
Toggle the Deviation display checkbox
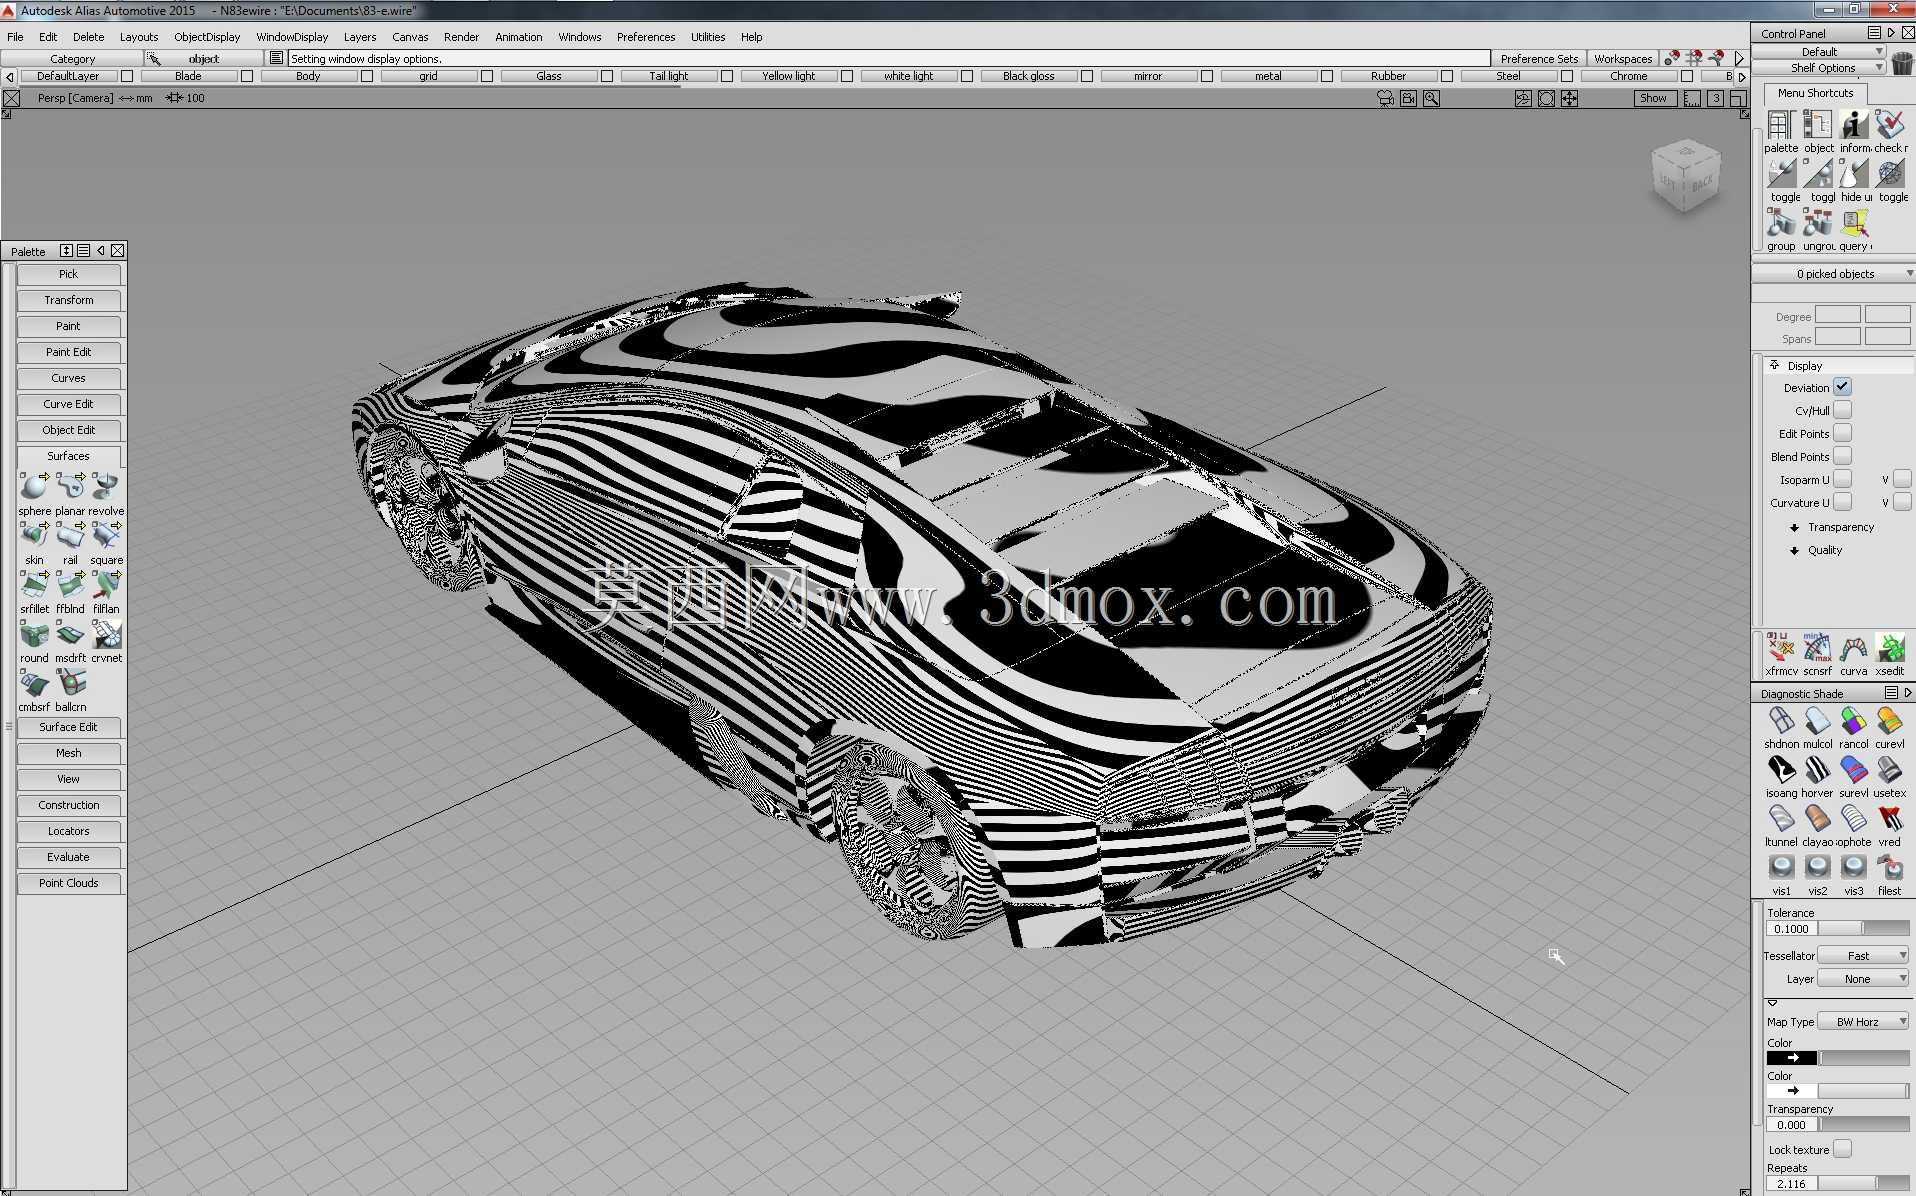[x=1842, y=387]
